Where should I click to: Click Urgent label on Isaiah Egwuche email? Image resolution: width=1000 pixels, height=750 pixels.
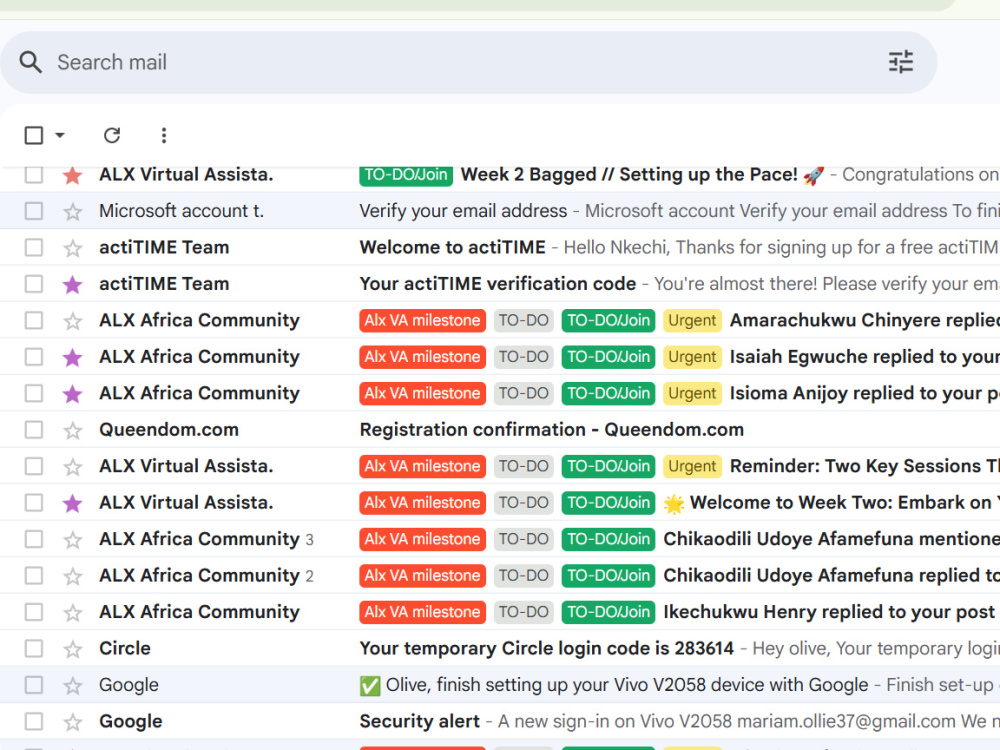[692, 357]
